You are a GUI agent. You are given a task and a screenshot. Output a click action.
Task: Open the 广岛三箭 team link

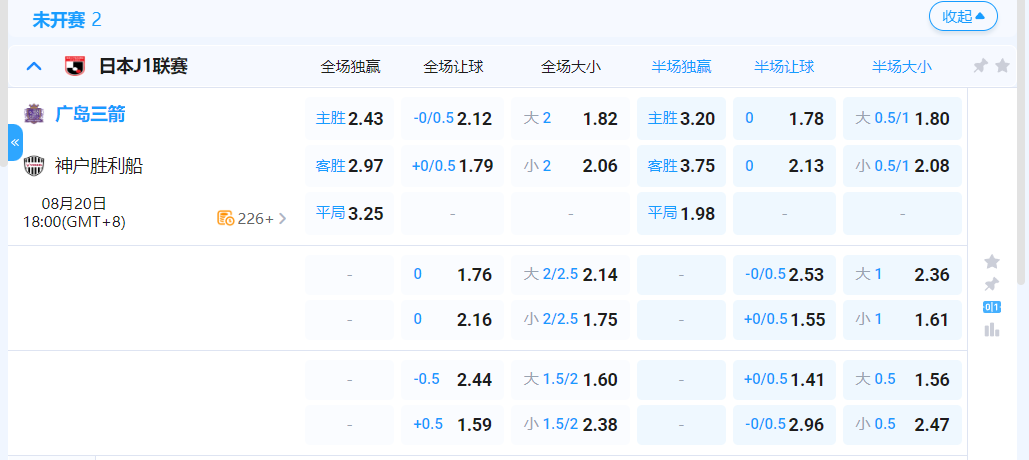[x=90, y=114]
